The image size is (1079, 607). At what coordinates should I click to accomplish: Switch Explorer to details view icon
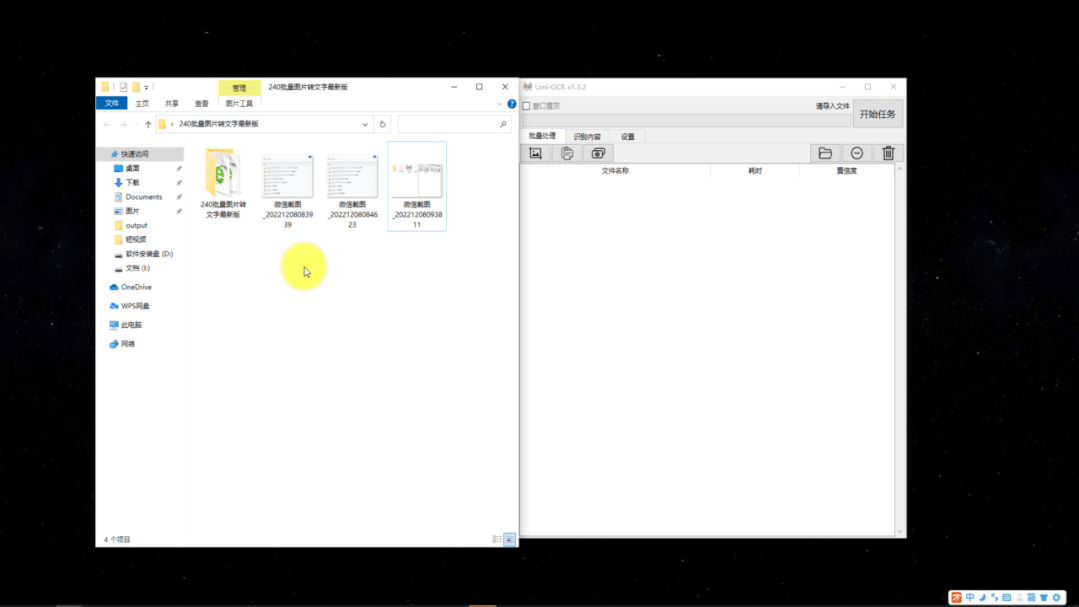click(x=497, y=540)
